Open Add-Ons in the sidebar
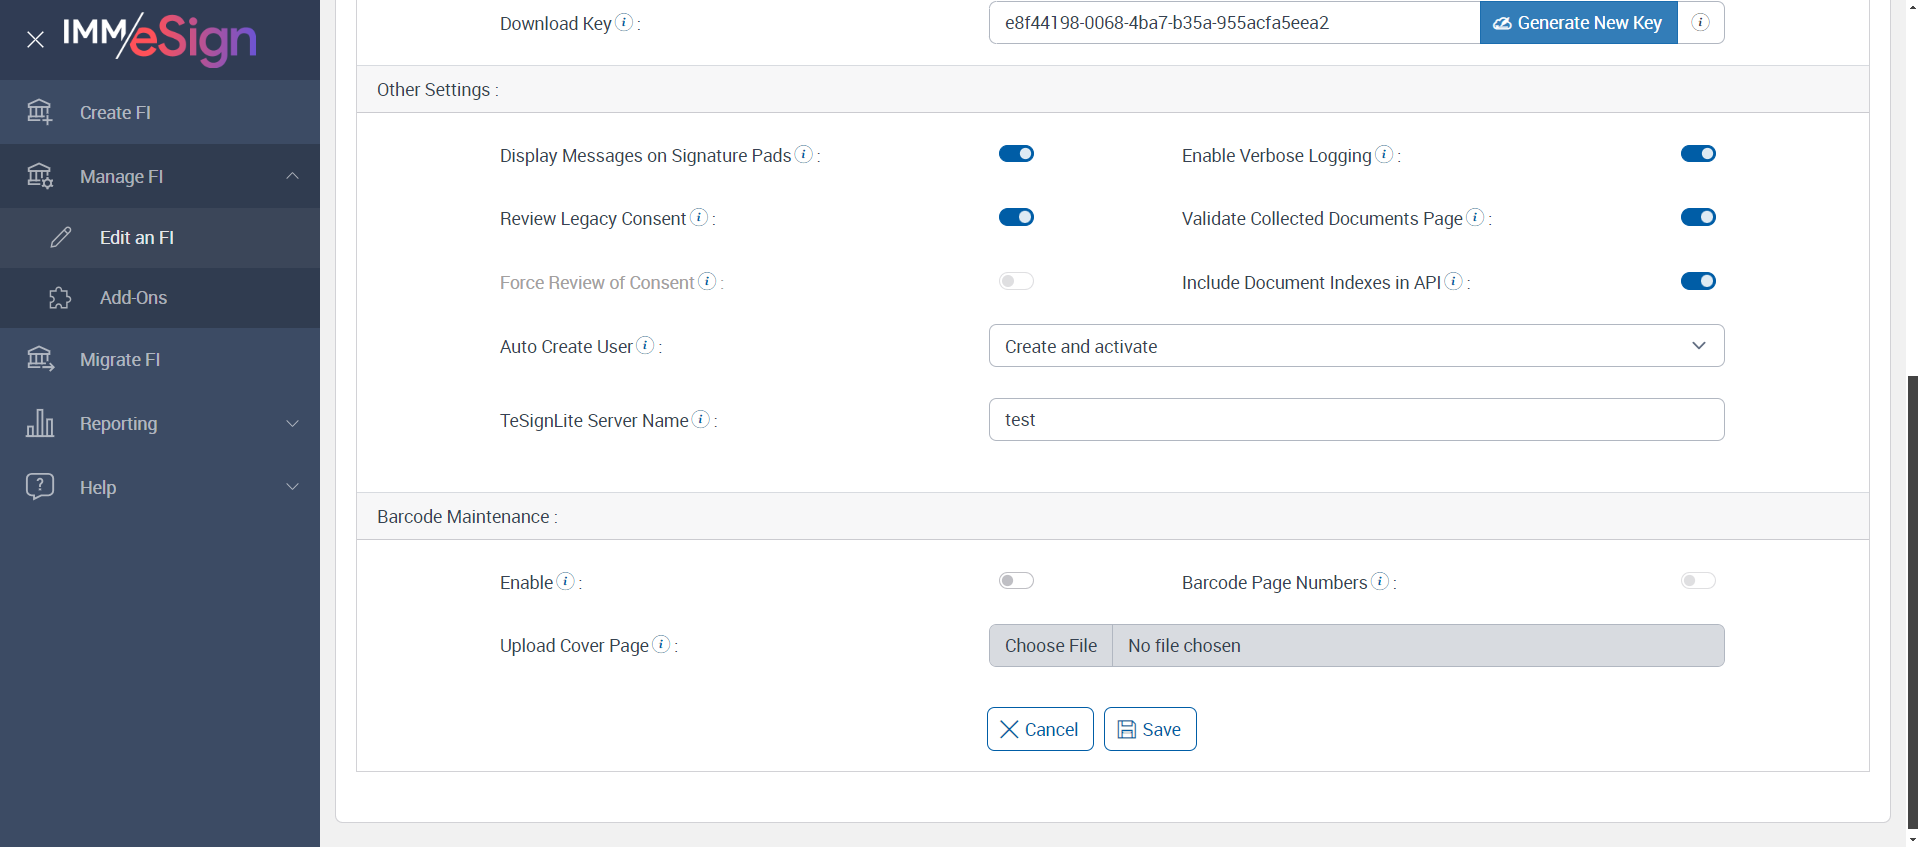This screenshot has height=847, width=1920. tap(133, 298)
